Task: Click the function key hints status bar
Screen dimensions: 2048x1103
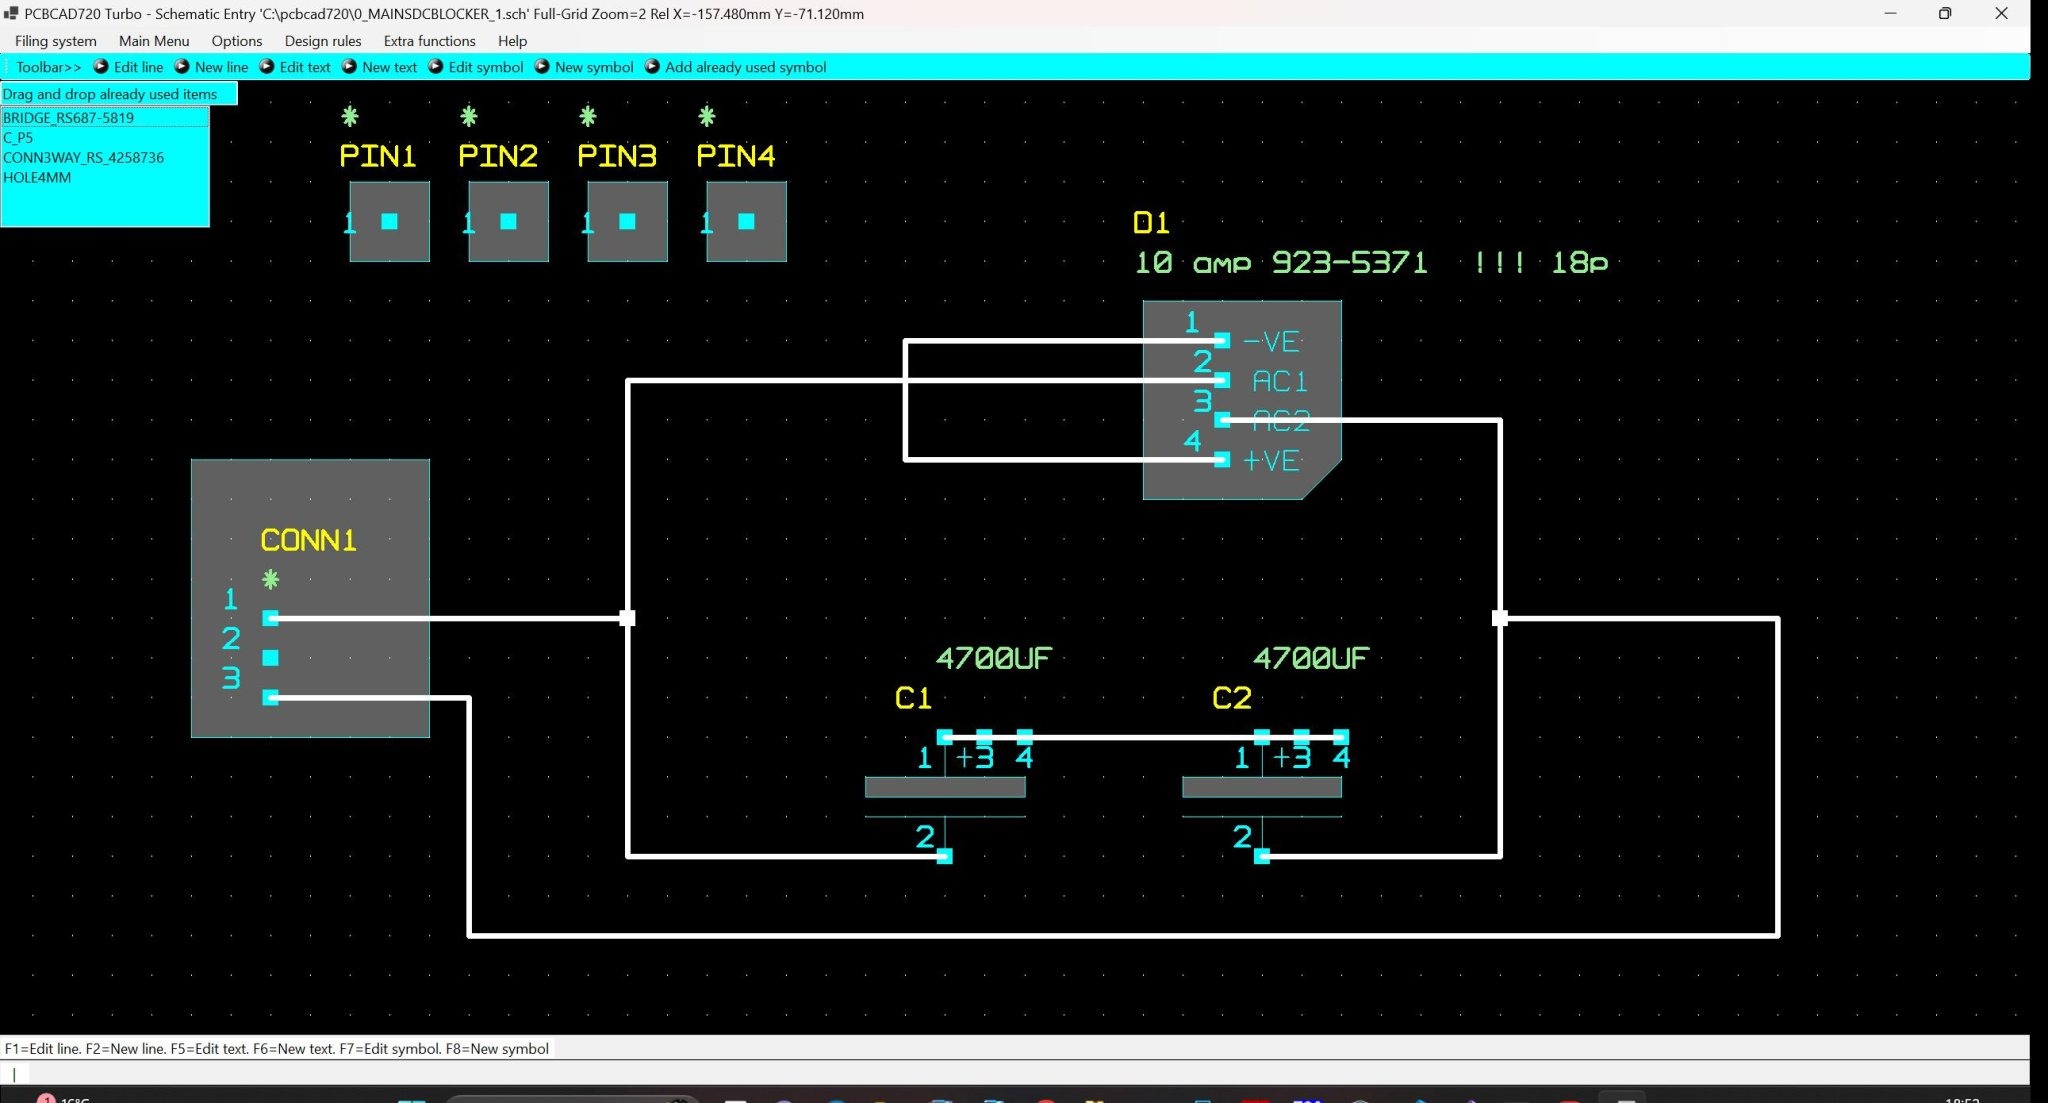Action: click(x=277, y=1049)
